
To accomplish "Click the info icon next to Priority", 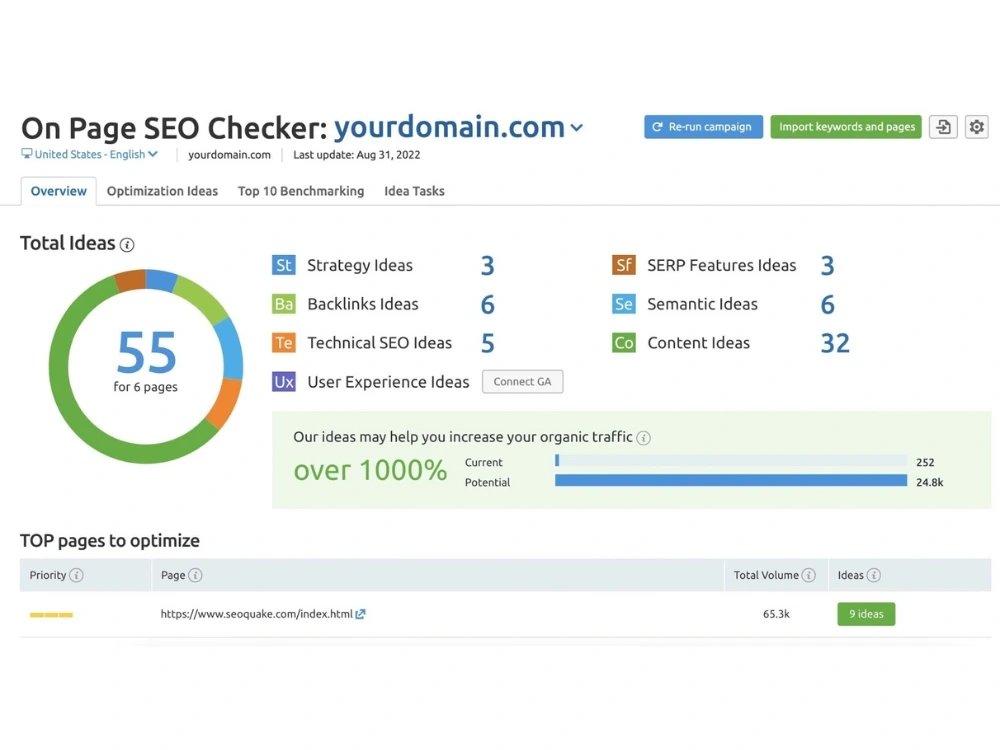I will (x=76, y=575).
